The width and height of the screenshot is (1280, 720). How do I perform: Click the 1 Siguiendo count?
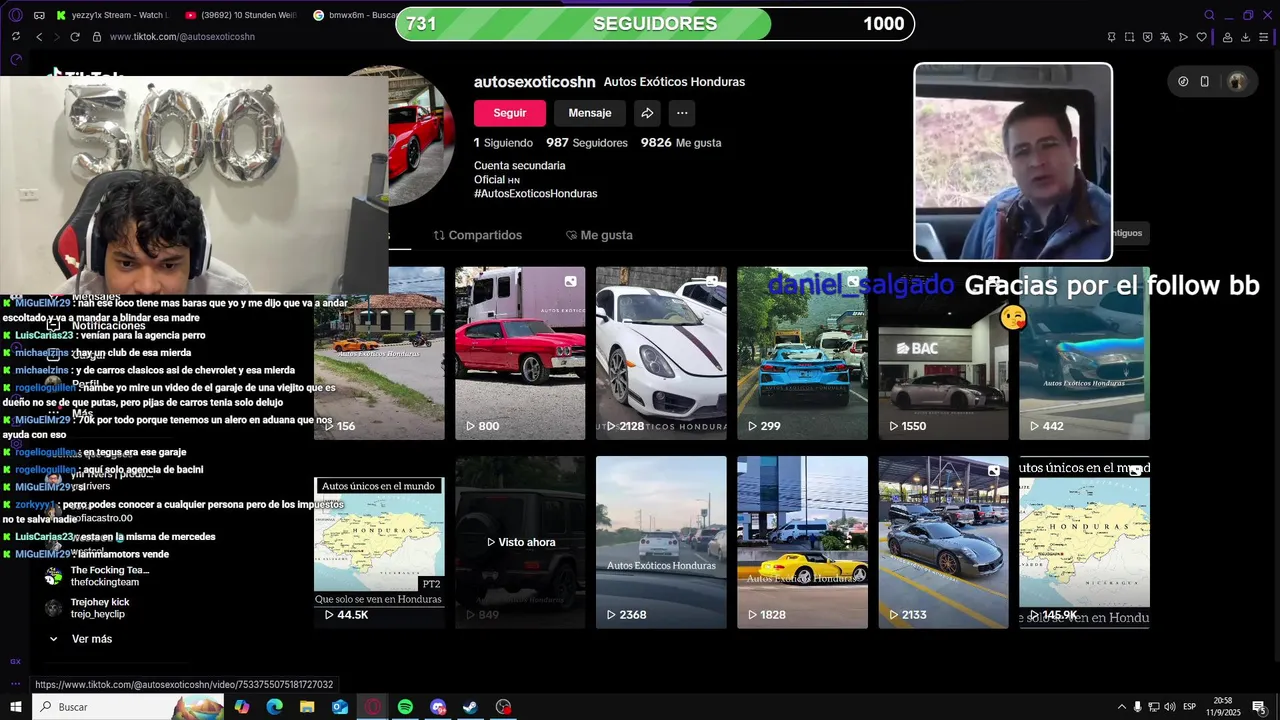coord(503,143)
